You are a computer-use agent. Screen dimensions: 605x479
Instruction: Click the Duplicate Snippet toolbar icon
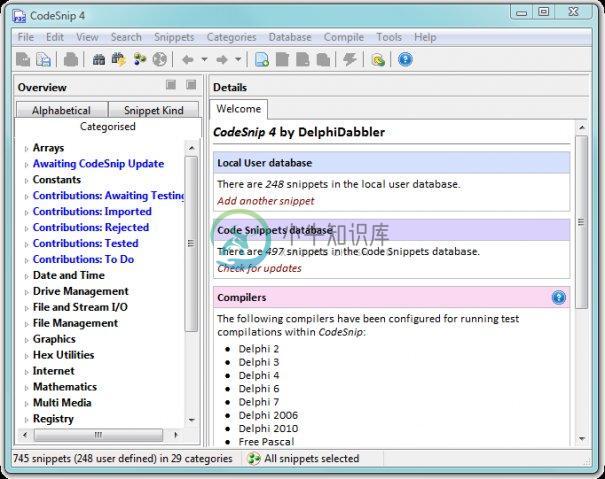tap(323, 59)
